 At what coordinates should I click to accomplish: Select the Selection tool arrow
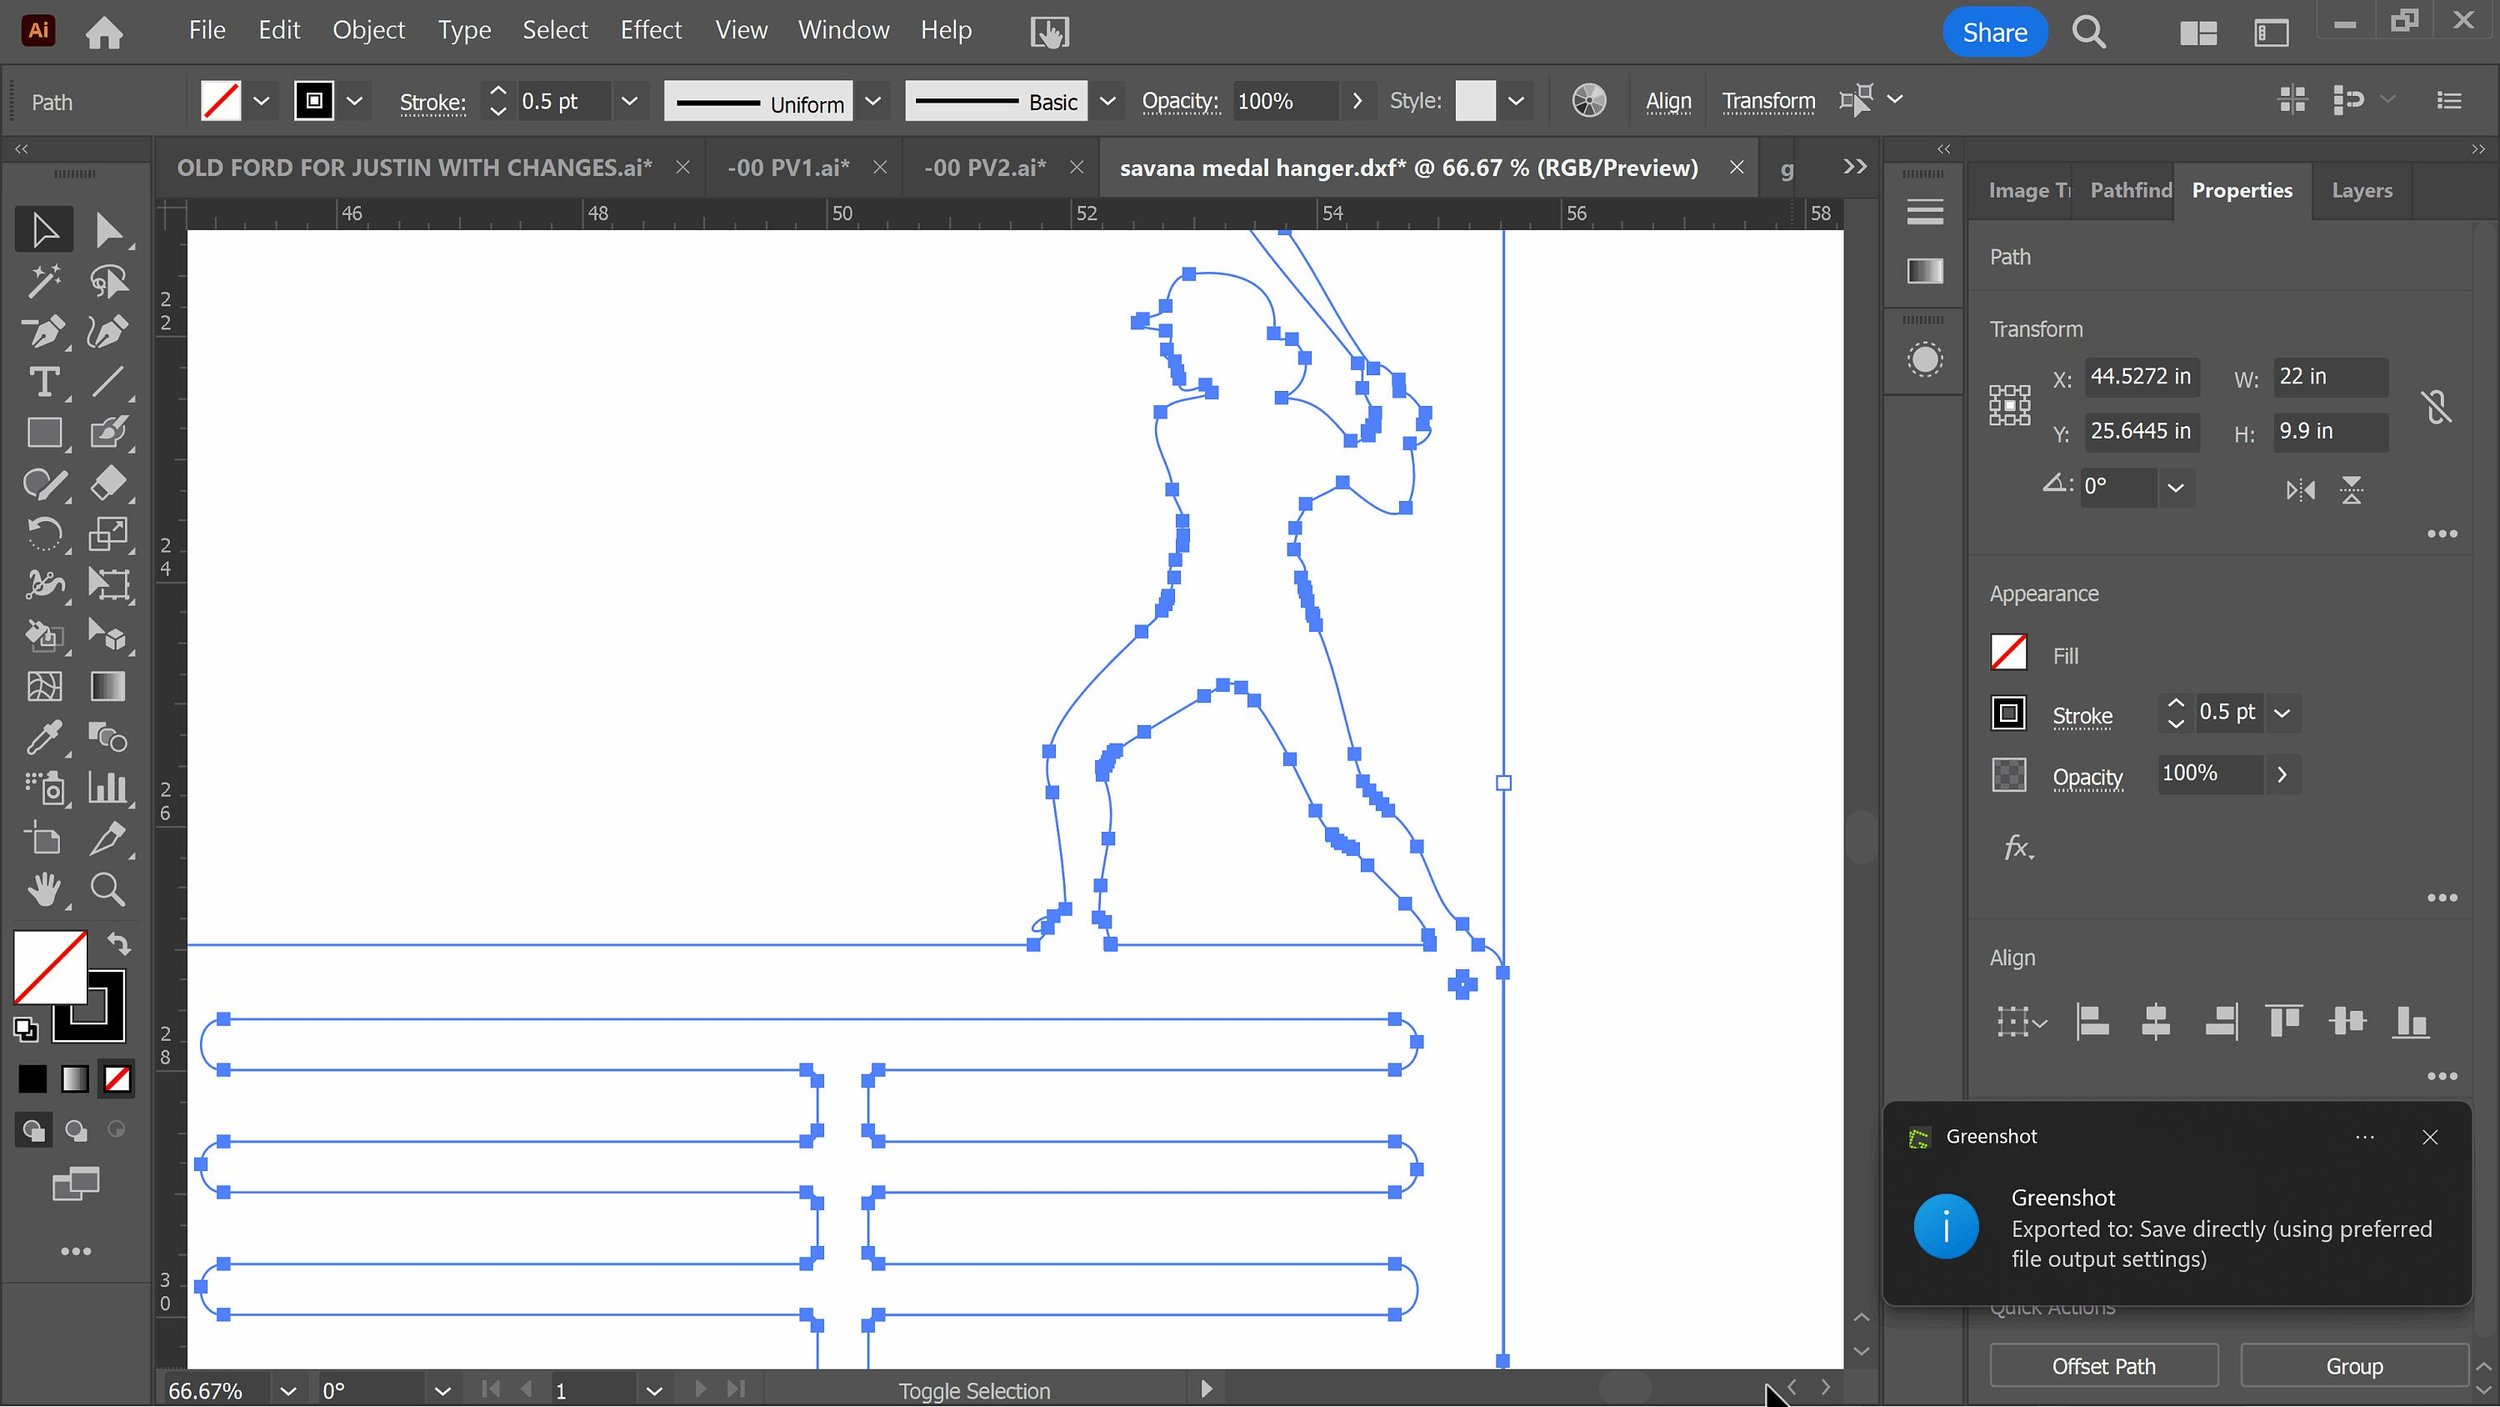(44, 230)
